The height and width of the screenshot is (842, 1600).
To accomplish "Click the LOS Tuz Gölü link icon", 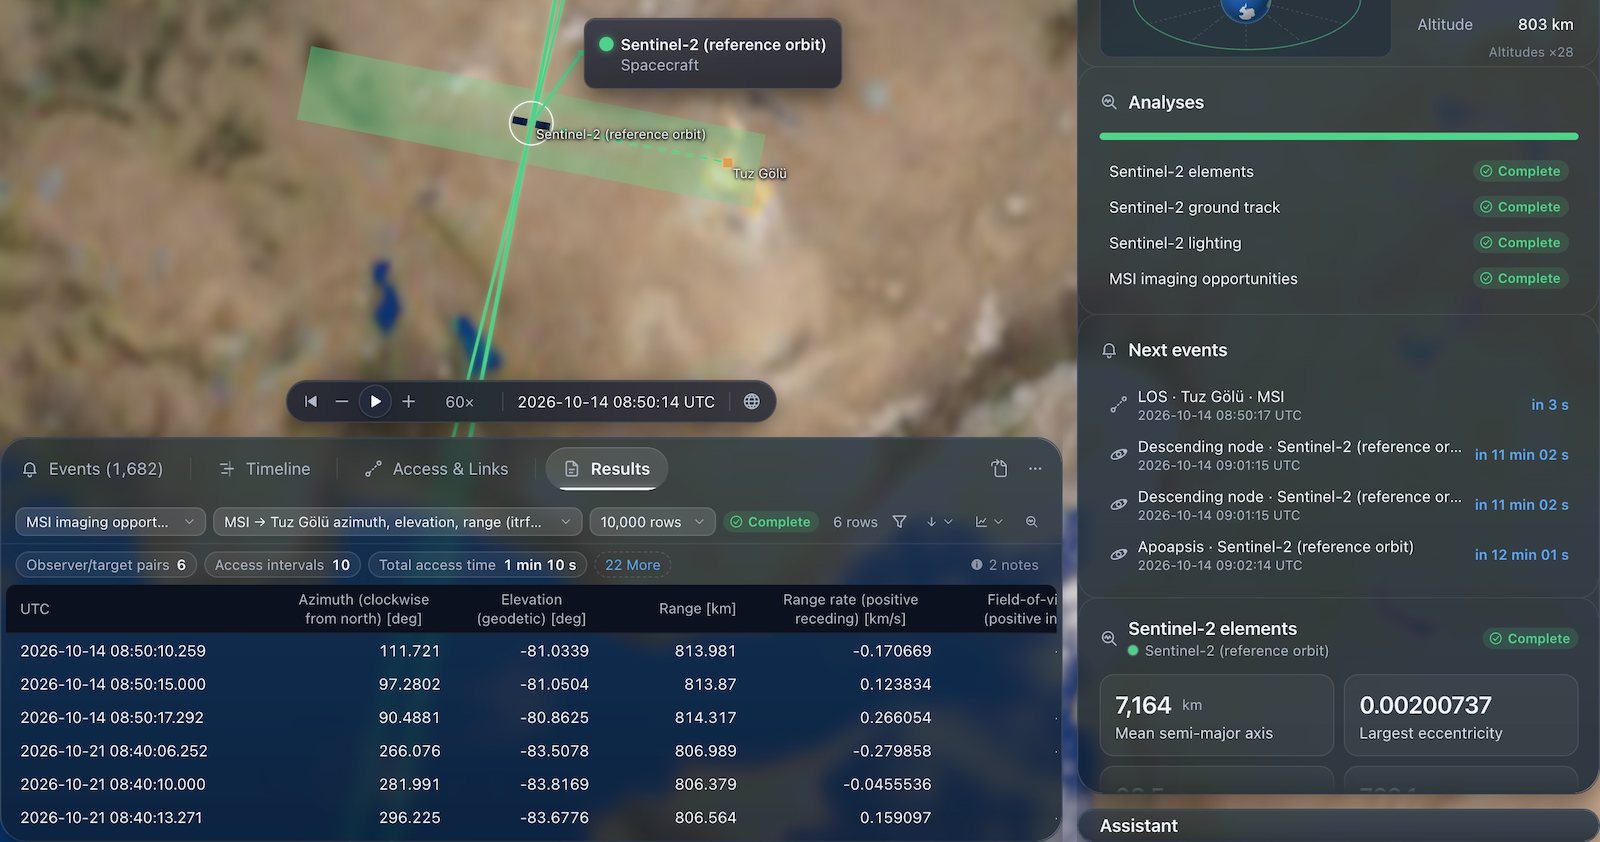I will pyautogui.click(x=1118, y=405).
